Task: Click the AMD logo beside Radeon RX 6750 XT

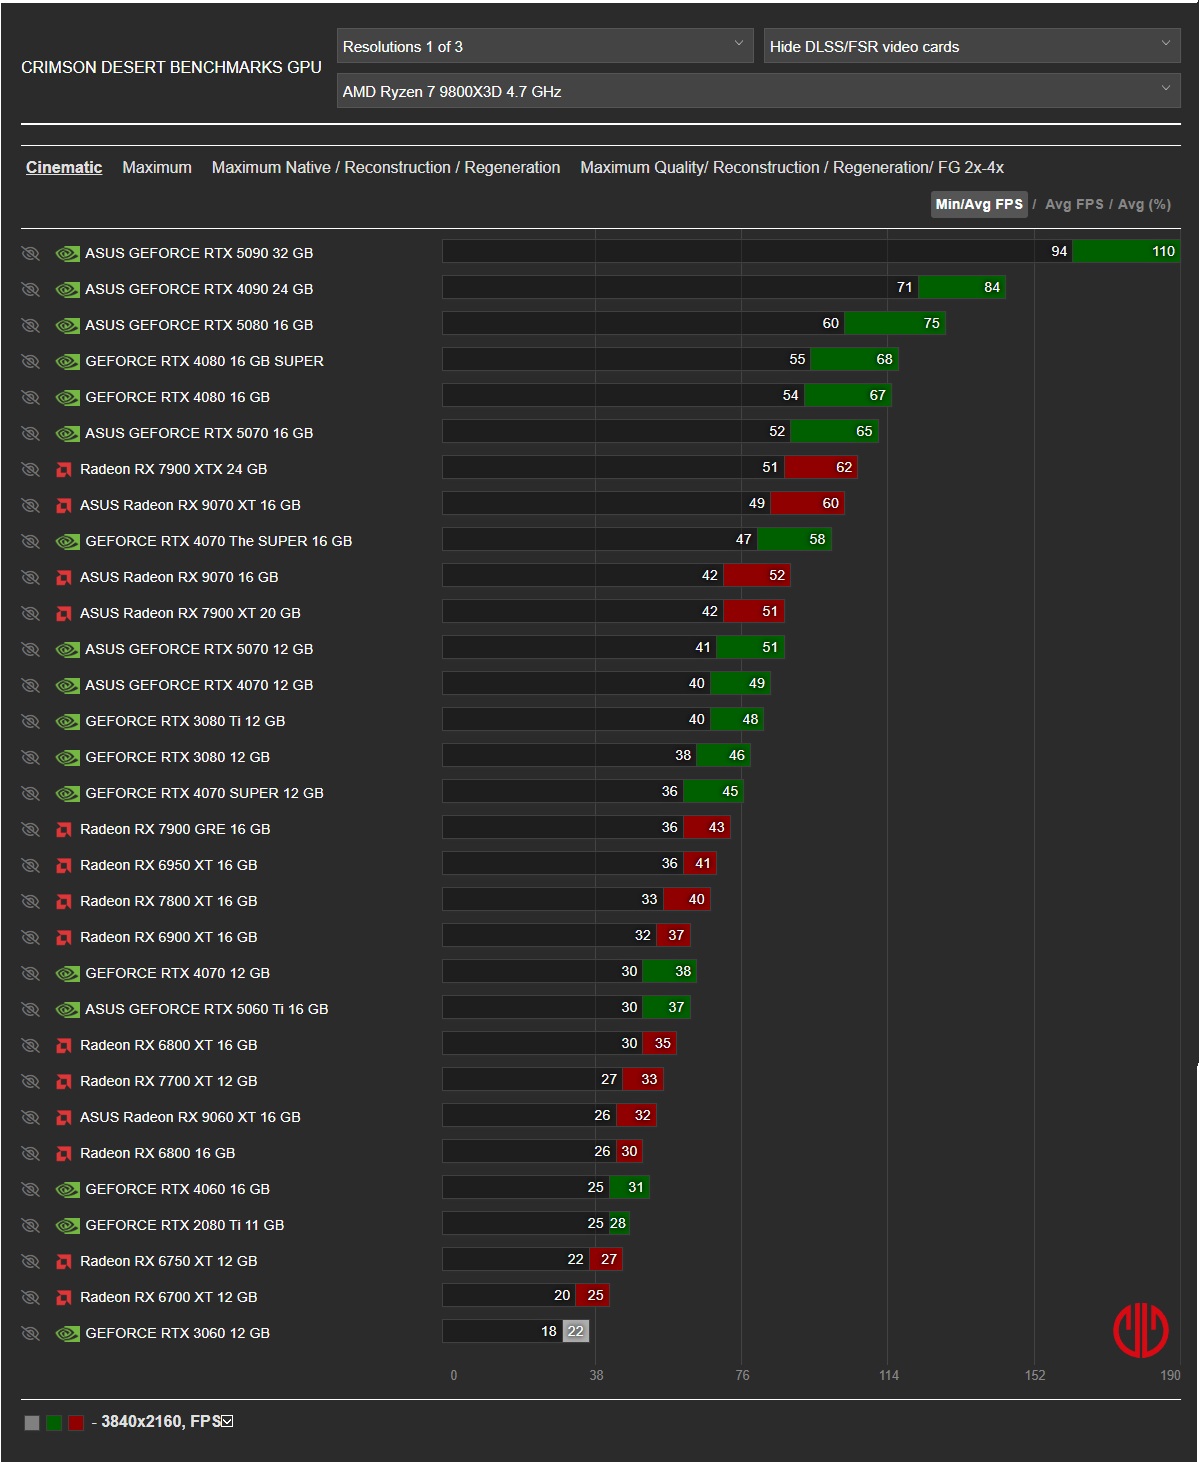Action: click(64, 1262)
